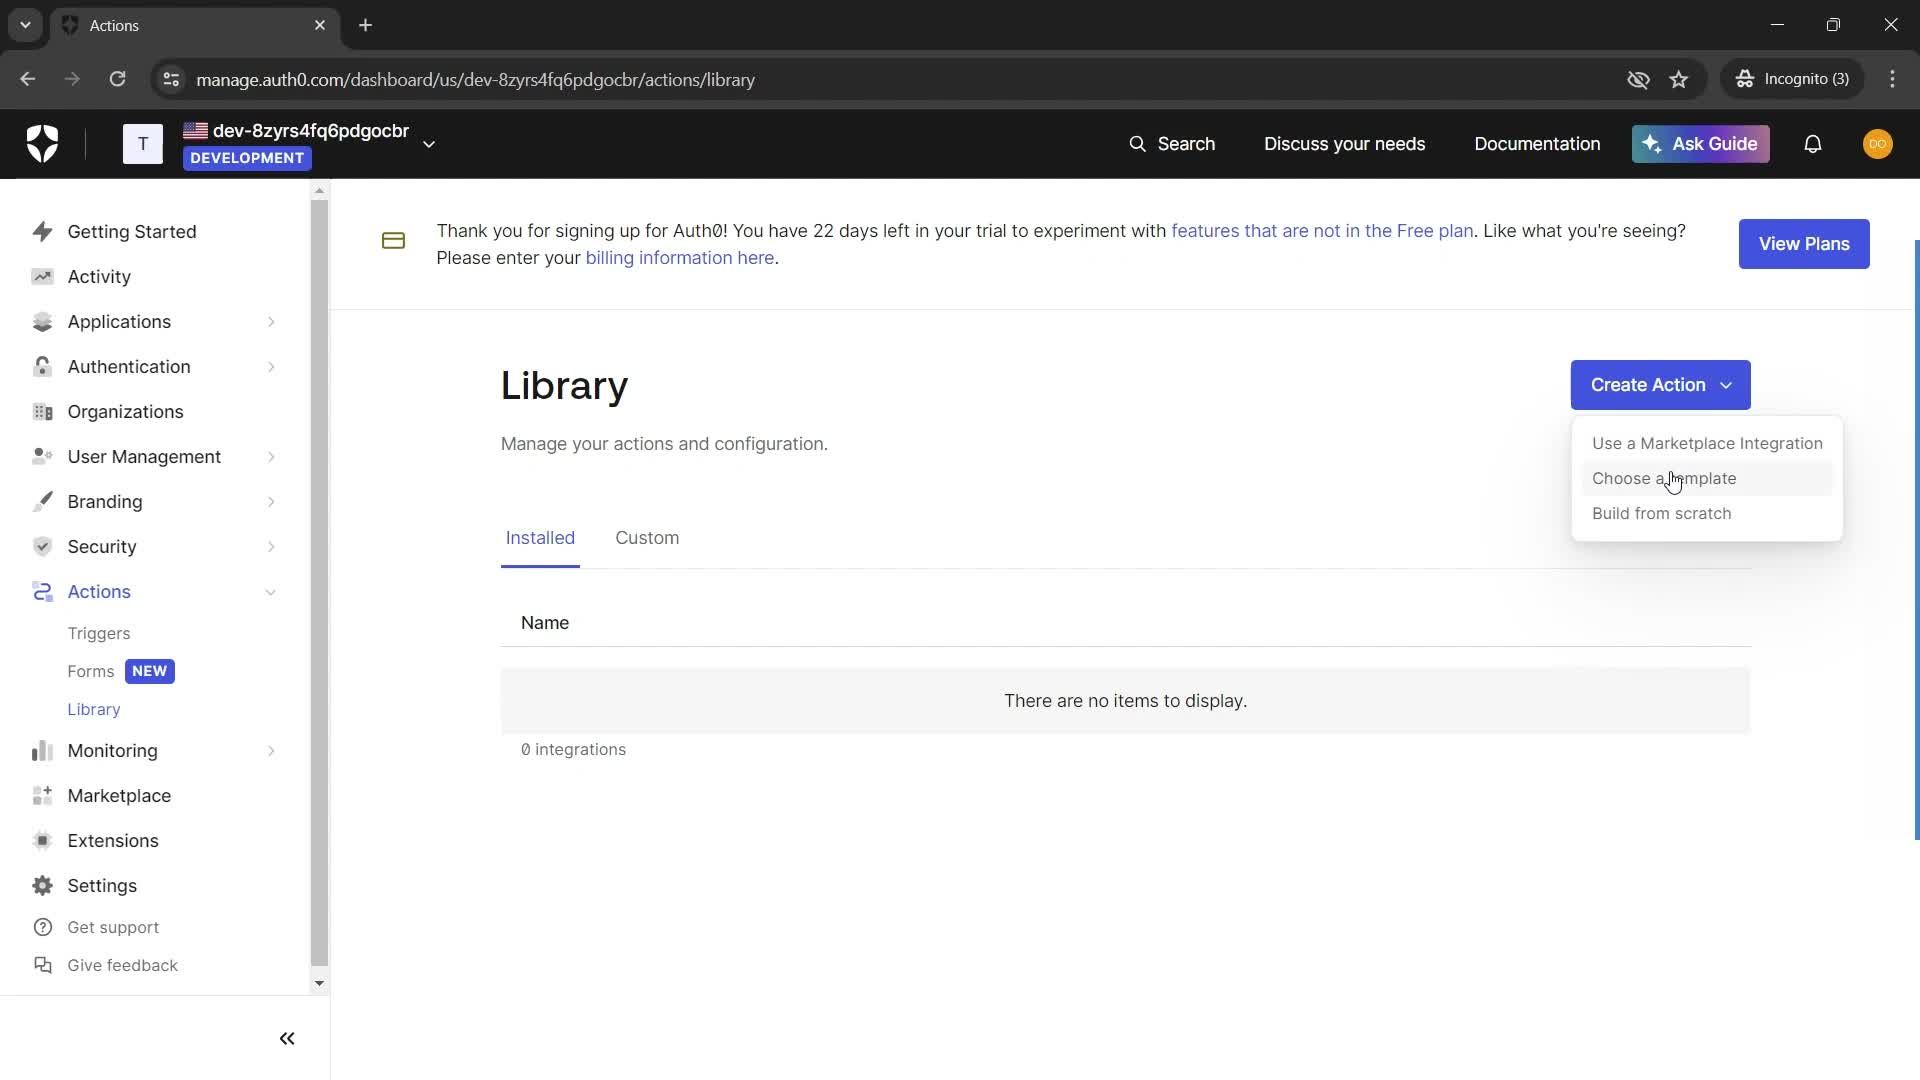Open notifications bell icon
1920x1080 pixels.
click(x=1813, y=144)
